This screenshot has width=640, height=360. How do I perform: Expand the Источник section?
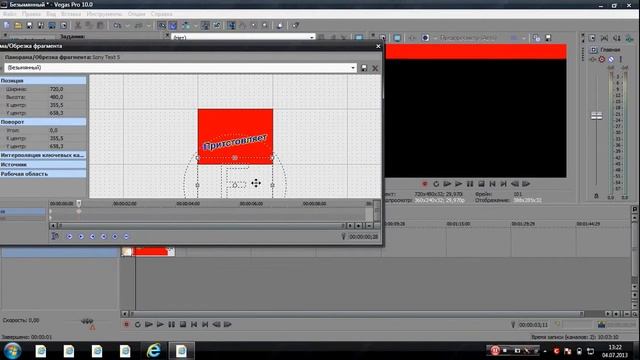pos(43,164)
